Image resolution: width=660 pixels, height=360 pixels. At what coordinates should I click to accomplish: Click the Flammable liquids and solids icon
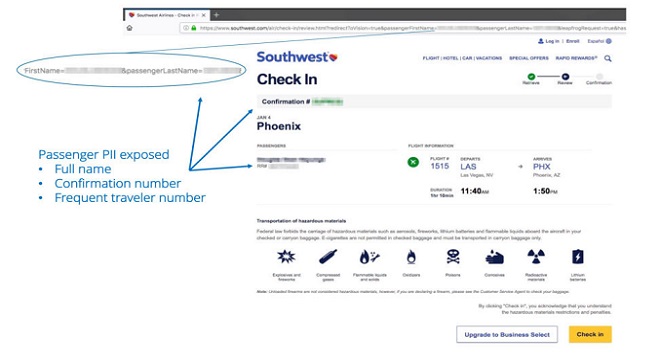coord(370,256)
